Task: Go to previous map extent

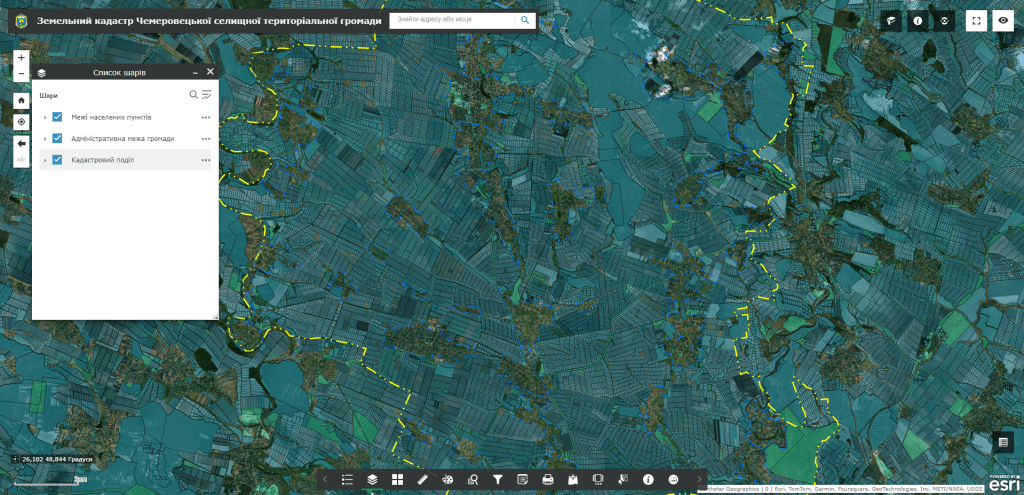Action: click(22, 143)
